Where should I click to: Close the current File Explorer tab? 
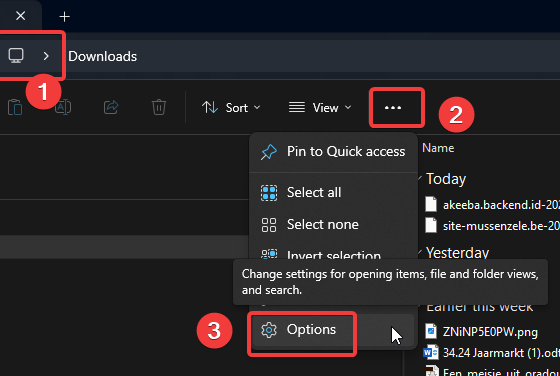click(21, 16)
